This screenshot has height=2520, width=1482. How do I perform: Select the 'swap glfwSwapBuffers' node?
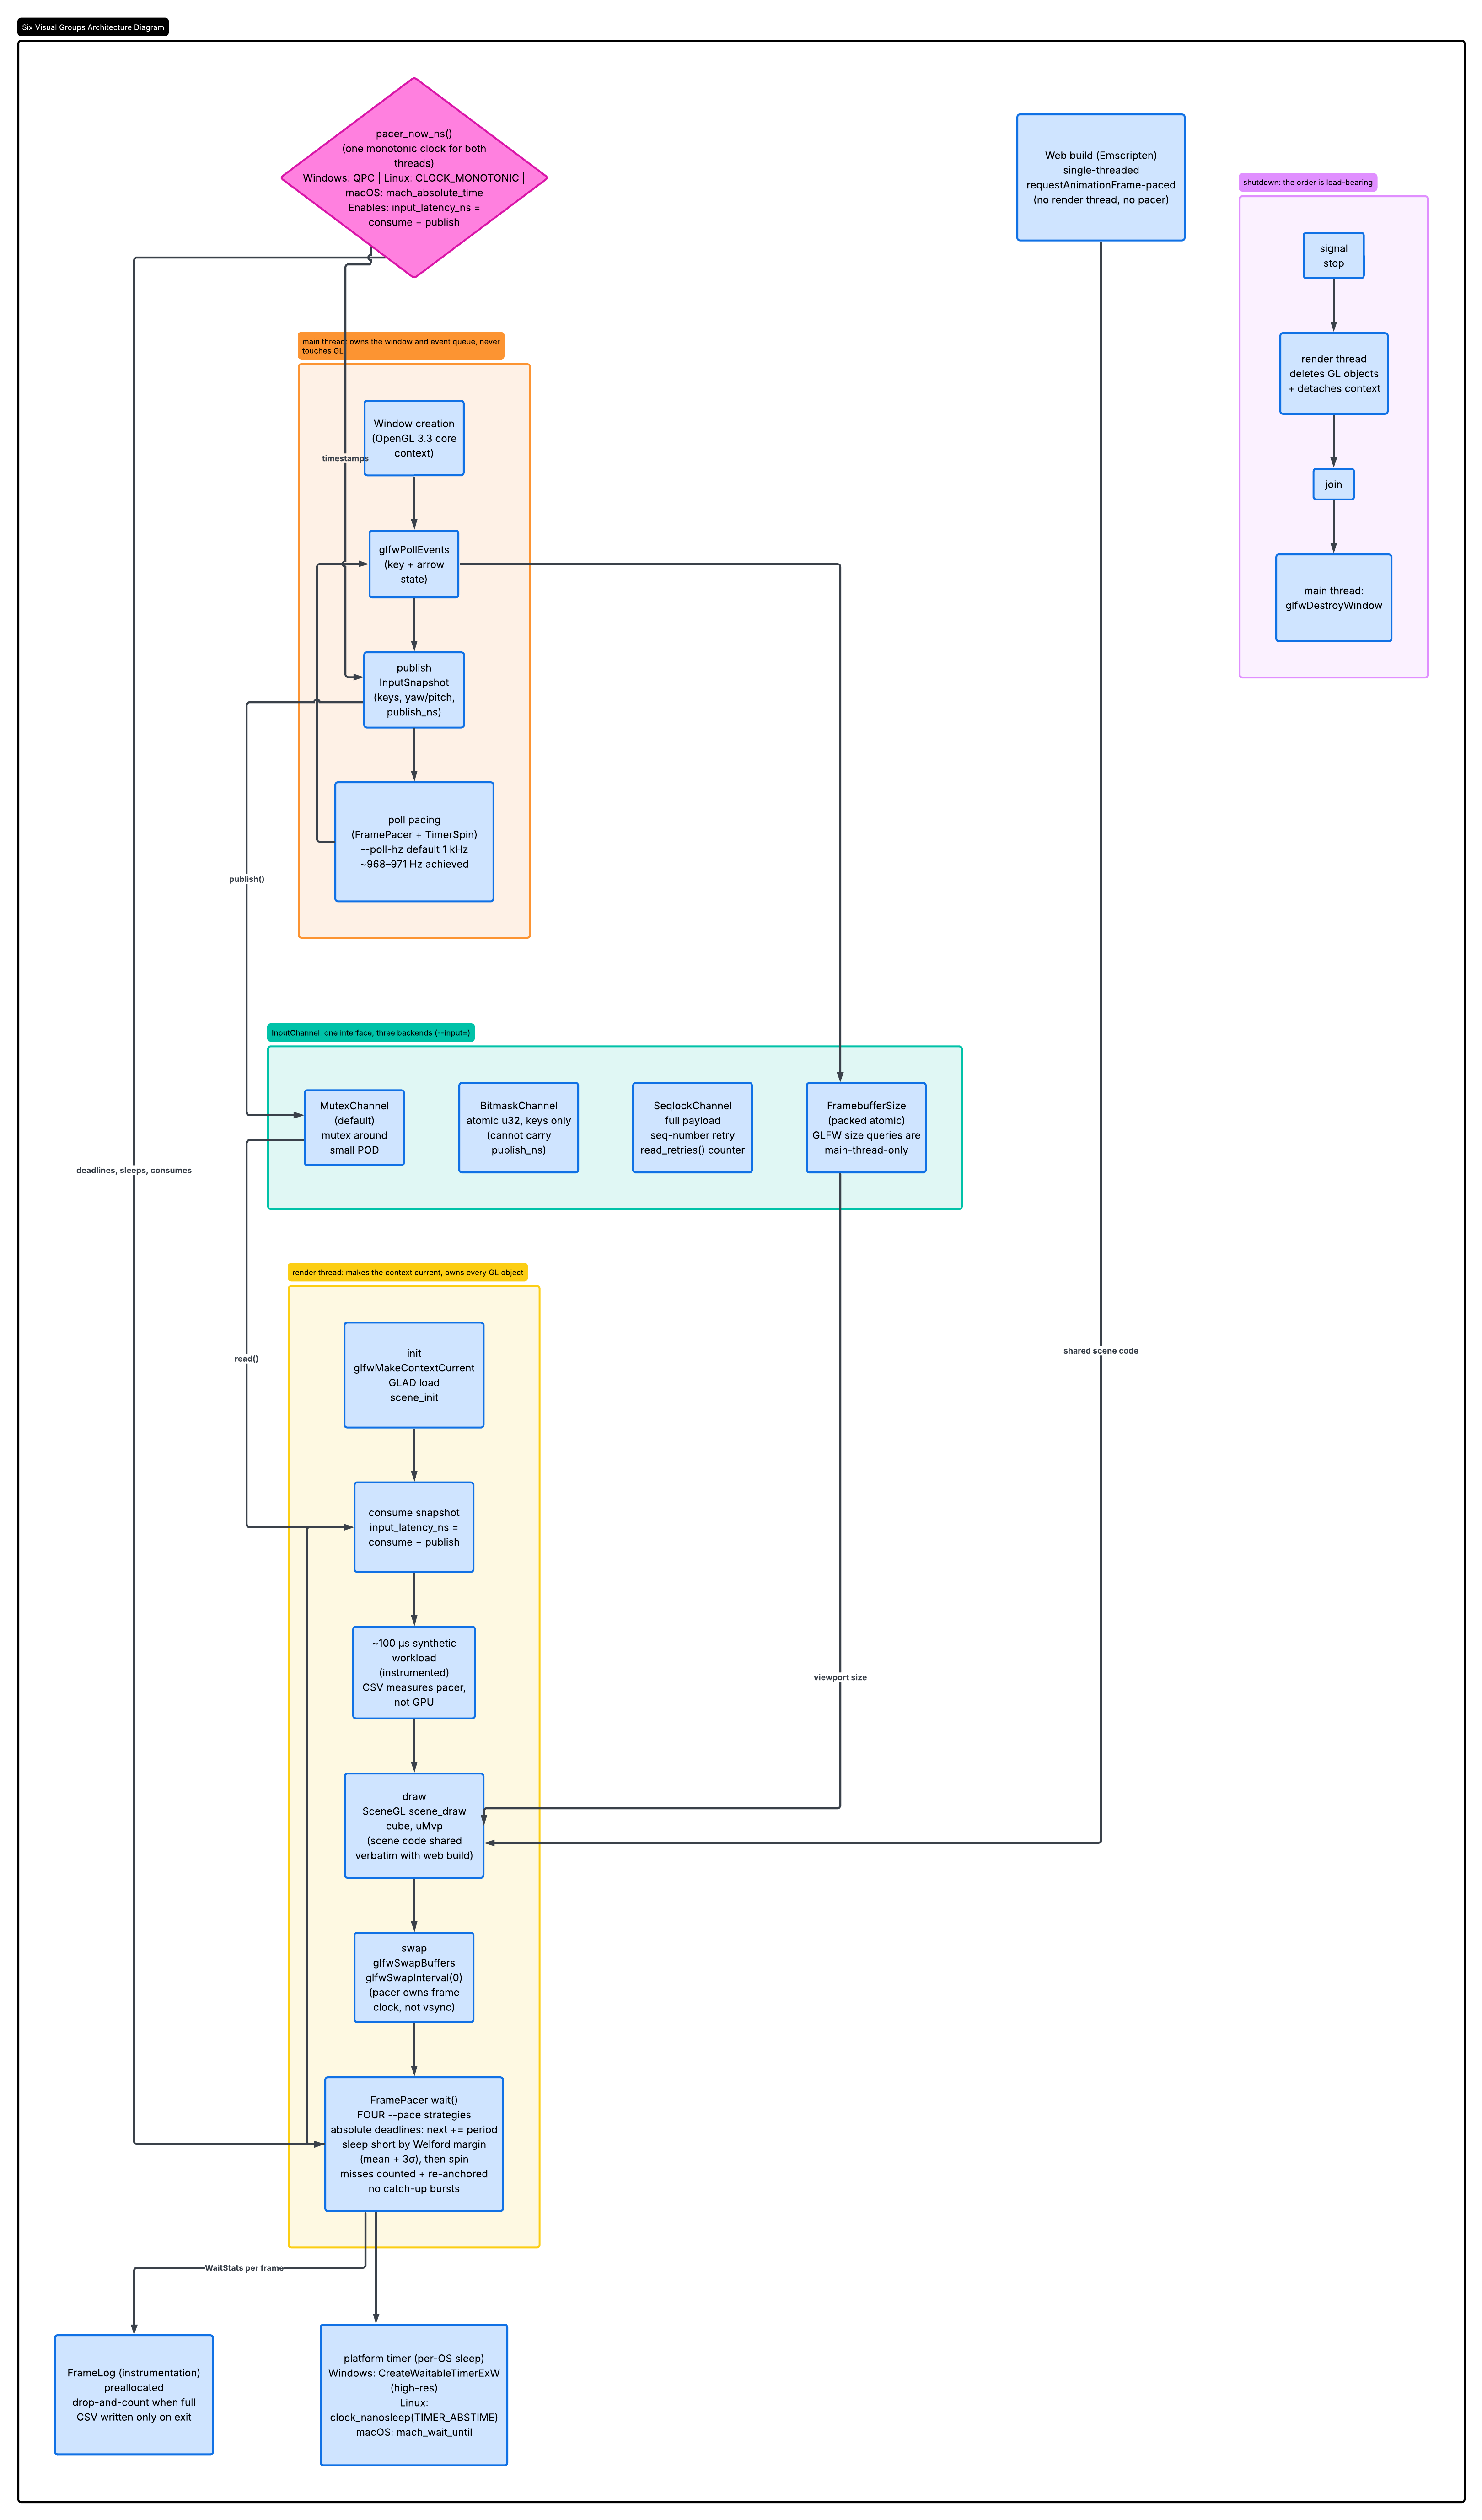[x=414, y=1977]
